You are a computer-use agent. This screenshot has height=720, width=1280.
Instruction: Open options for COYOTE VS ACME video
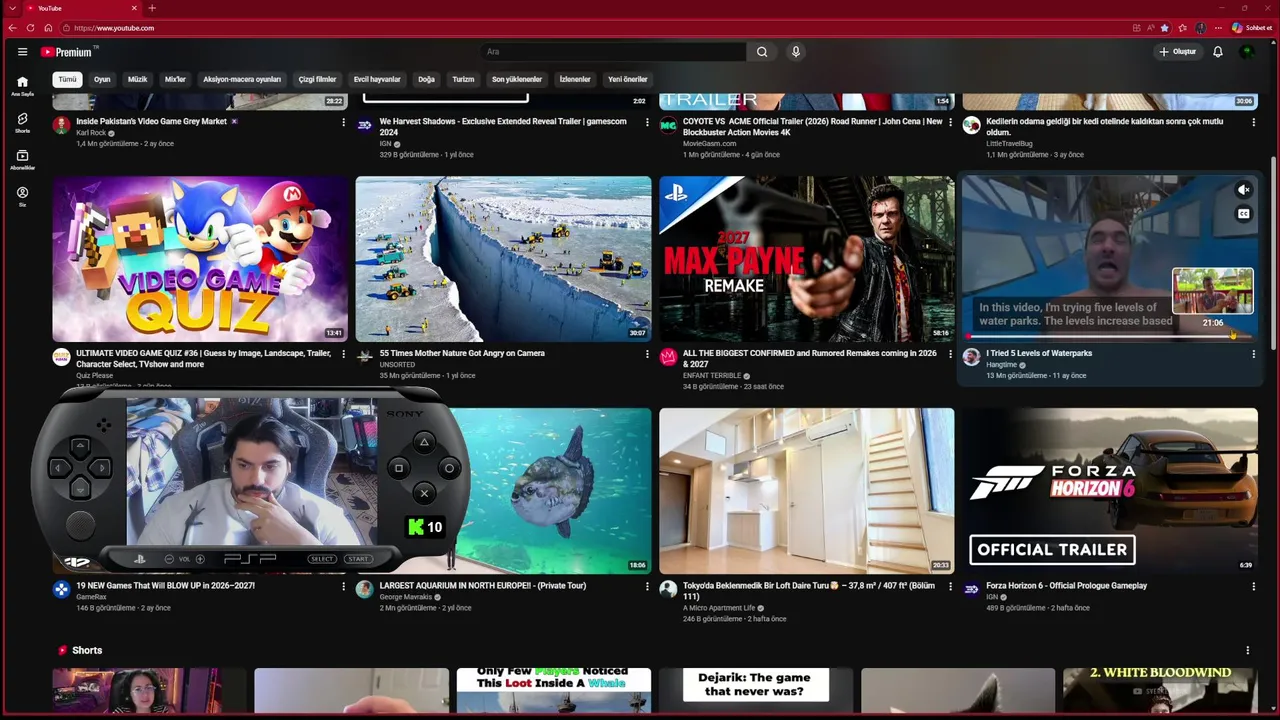[x=950, y=122]
